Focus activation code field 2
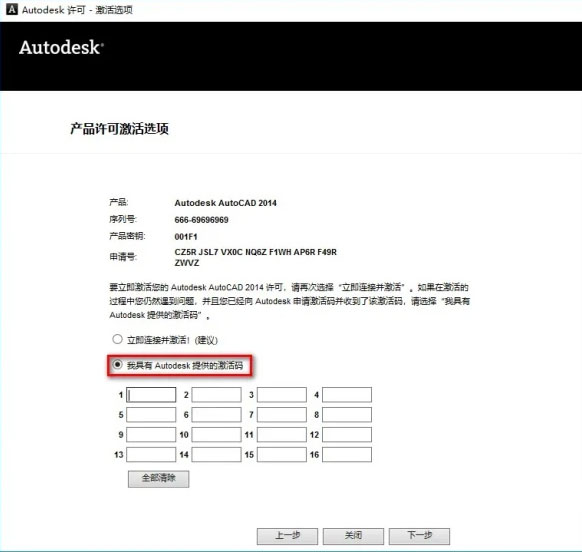This screenshot has height=552, width=582. 216,395
